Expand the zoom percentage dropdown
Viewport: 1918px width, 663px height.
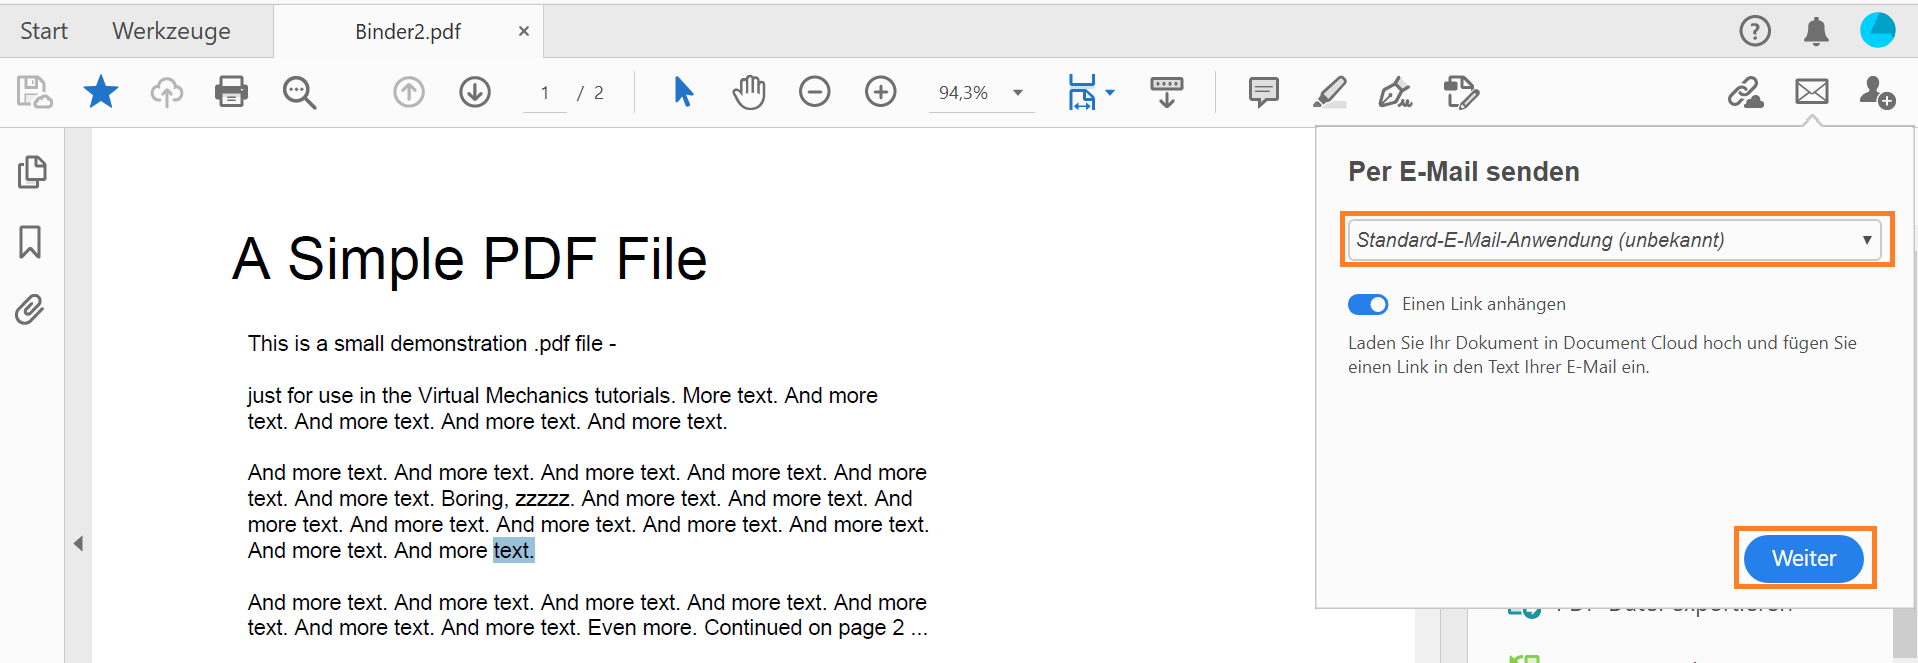(1018, 93)
